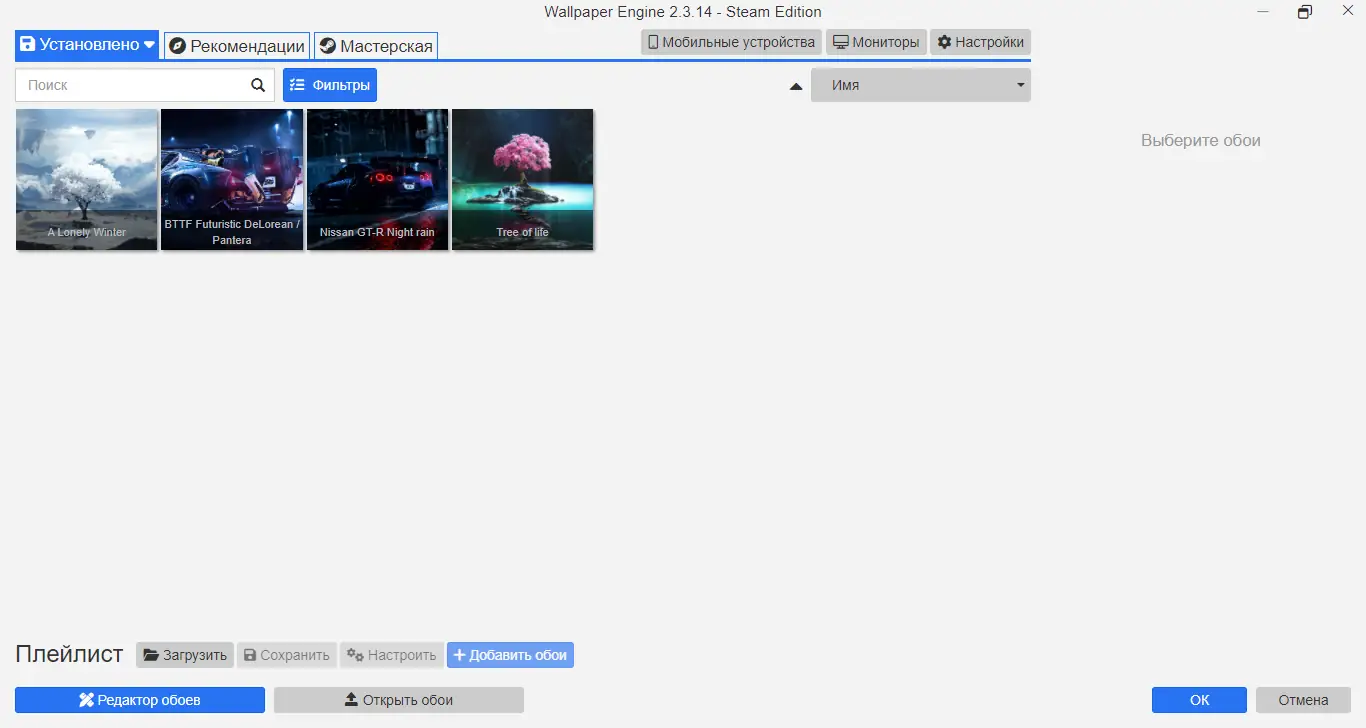Click Настроить playlist button
Screen dimensions: 1366x728
tap(392, 655)
